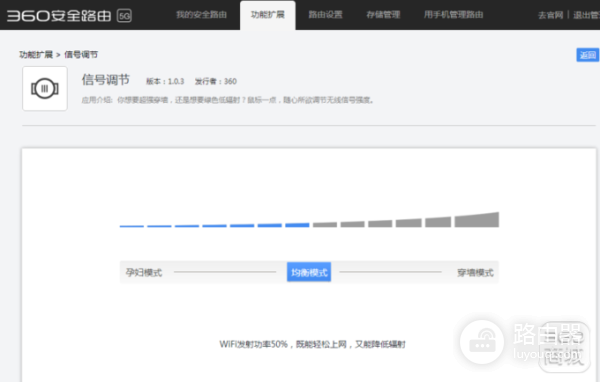
Task: Click the first blue signal bar
Action: click(x=132, y=226)
